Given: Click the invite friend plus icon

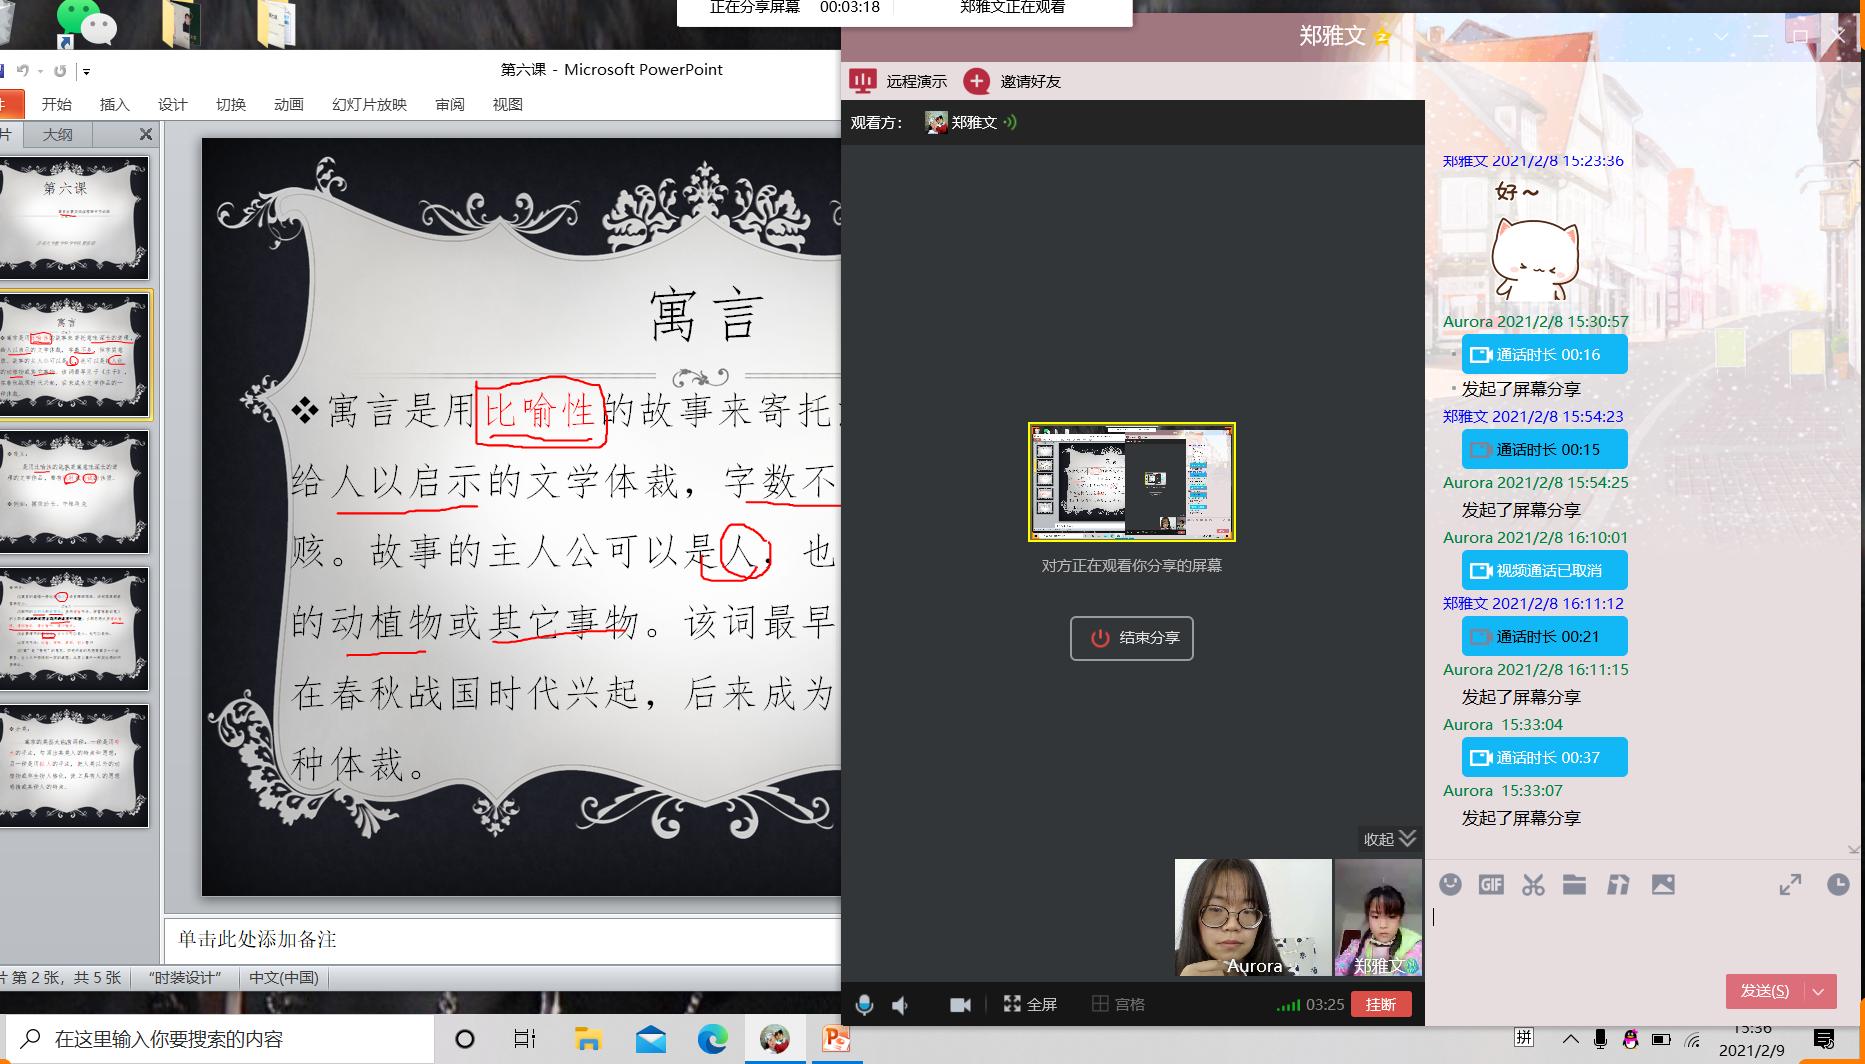Looking at the screenshot, I should [976, 81].
